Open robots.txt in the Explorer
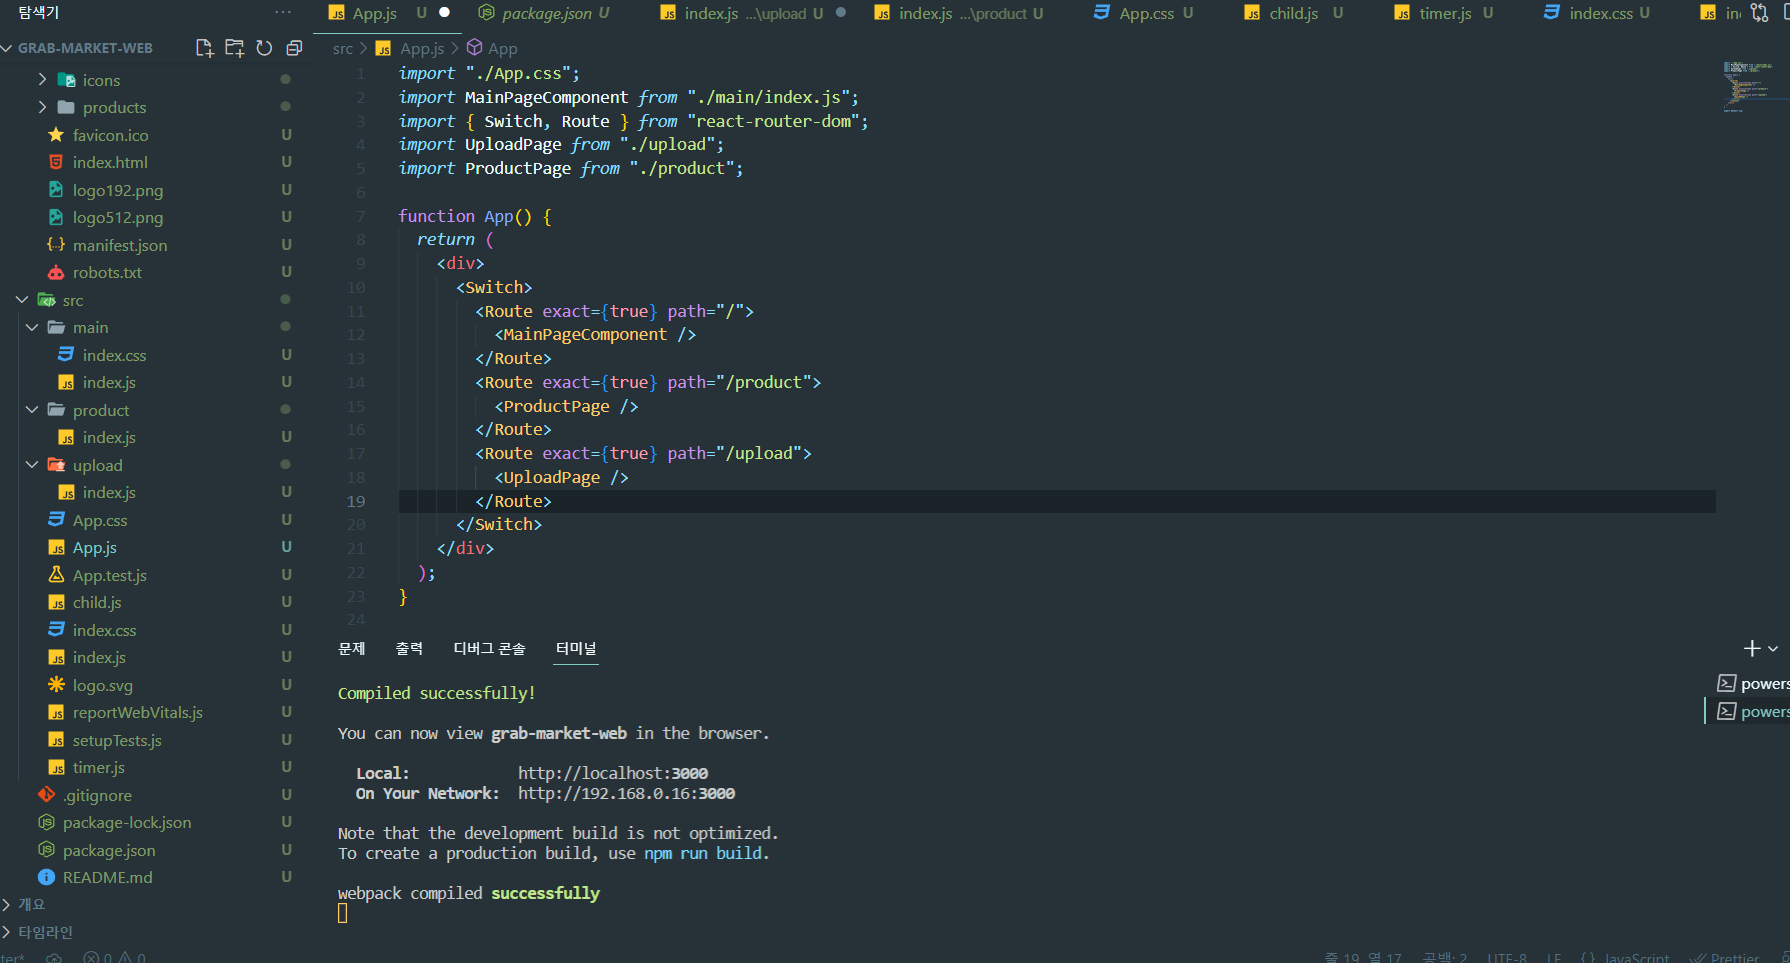The image size is (1790, 963). [107, 272]
